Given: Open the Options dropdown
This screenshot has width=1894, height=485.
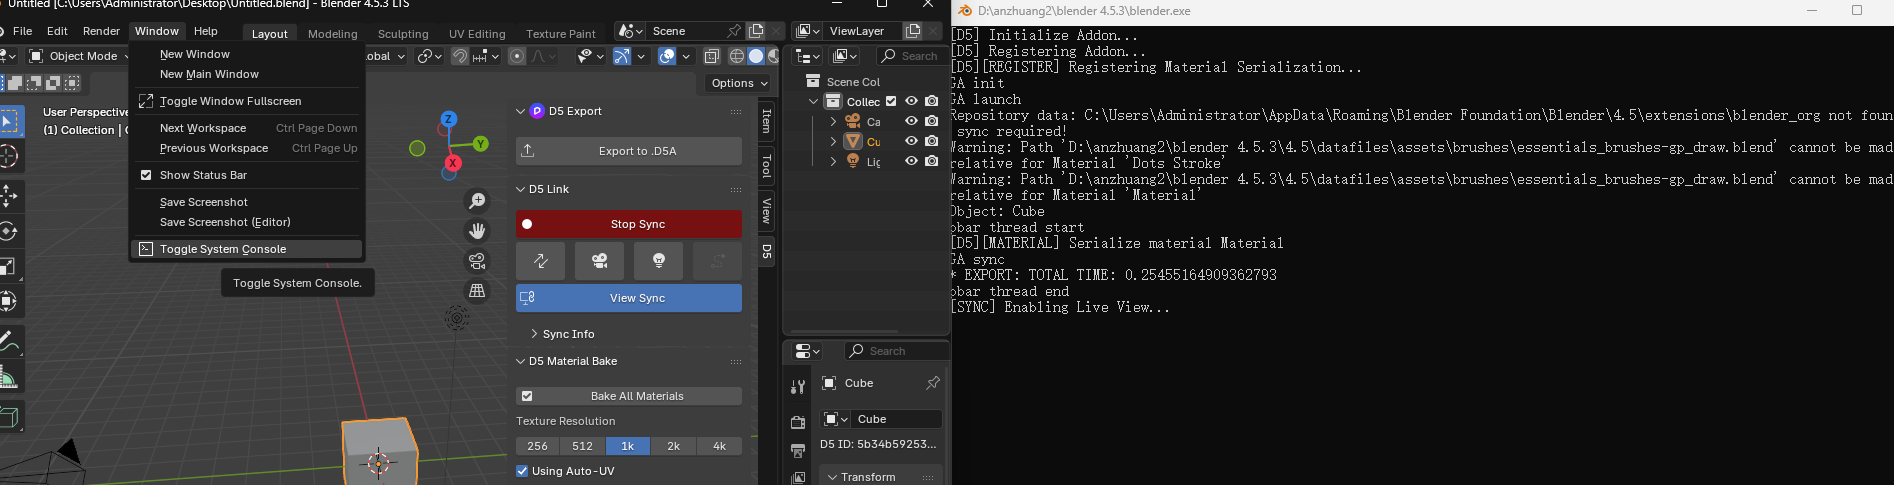Looking at the screenshot, I should tap(739, 83).
